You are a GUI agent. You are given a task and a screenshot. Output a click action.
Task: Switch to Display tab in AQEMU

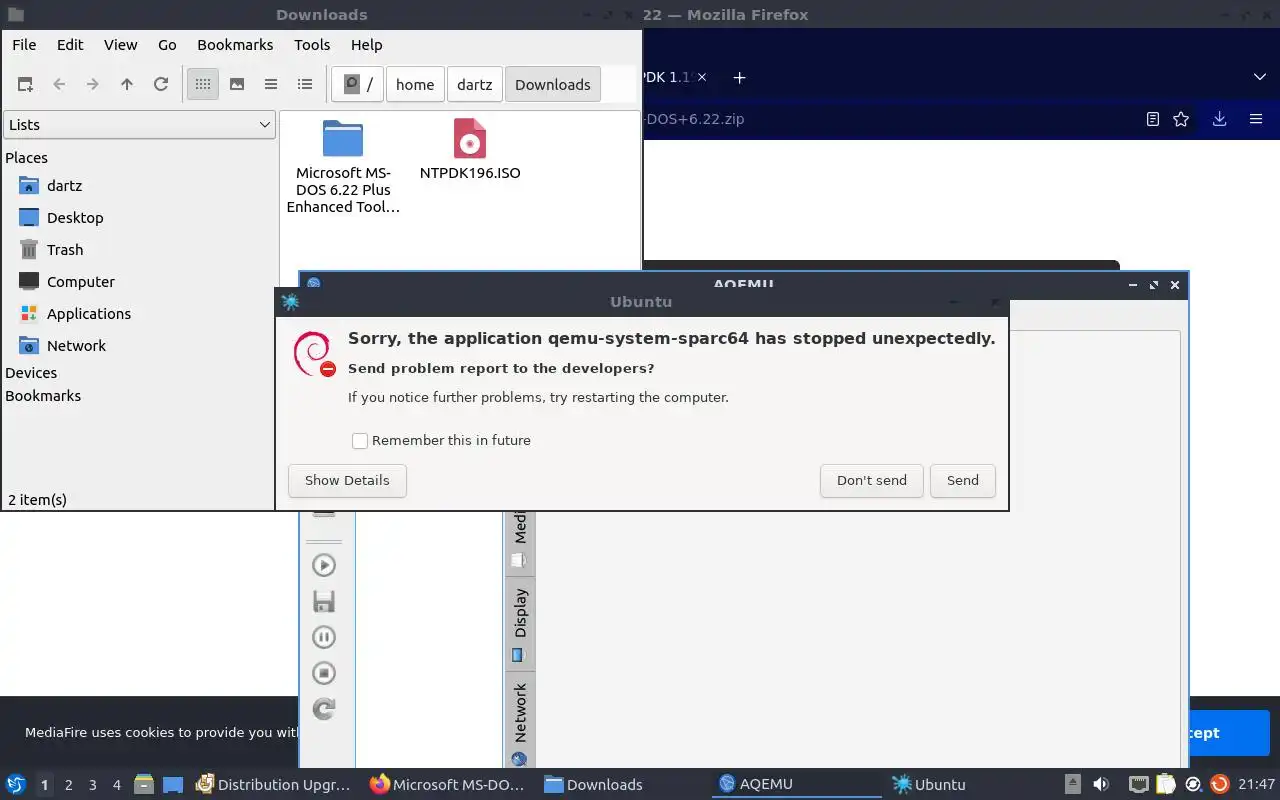point(519,626)
